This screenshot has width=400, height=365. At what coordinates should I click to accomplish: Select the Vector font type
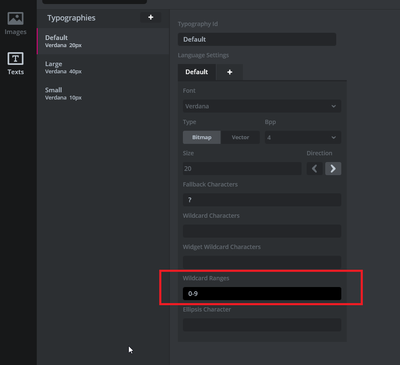[x=240, y=137]
